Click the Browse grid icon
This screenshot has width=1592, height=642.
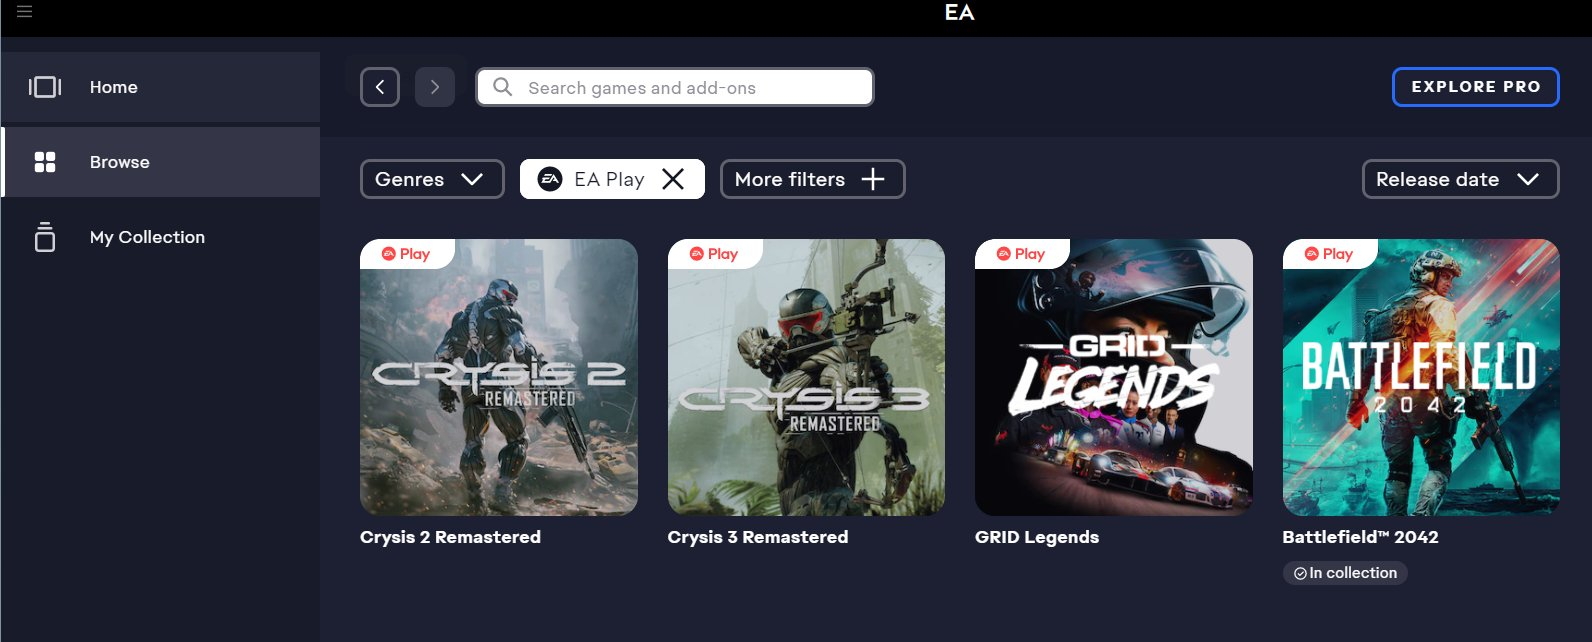(45, 162)
